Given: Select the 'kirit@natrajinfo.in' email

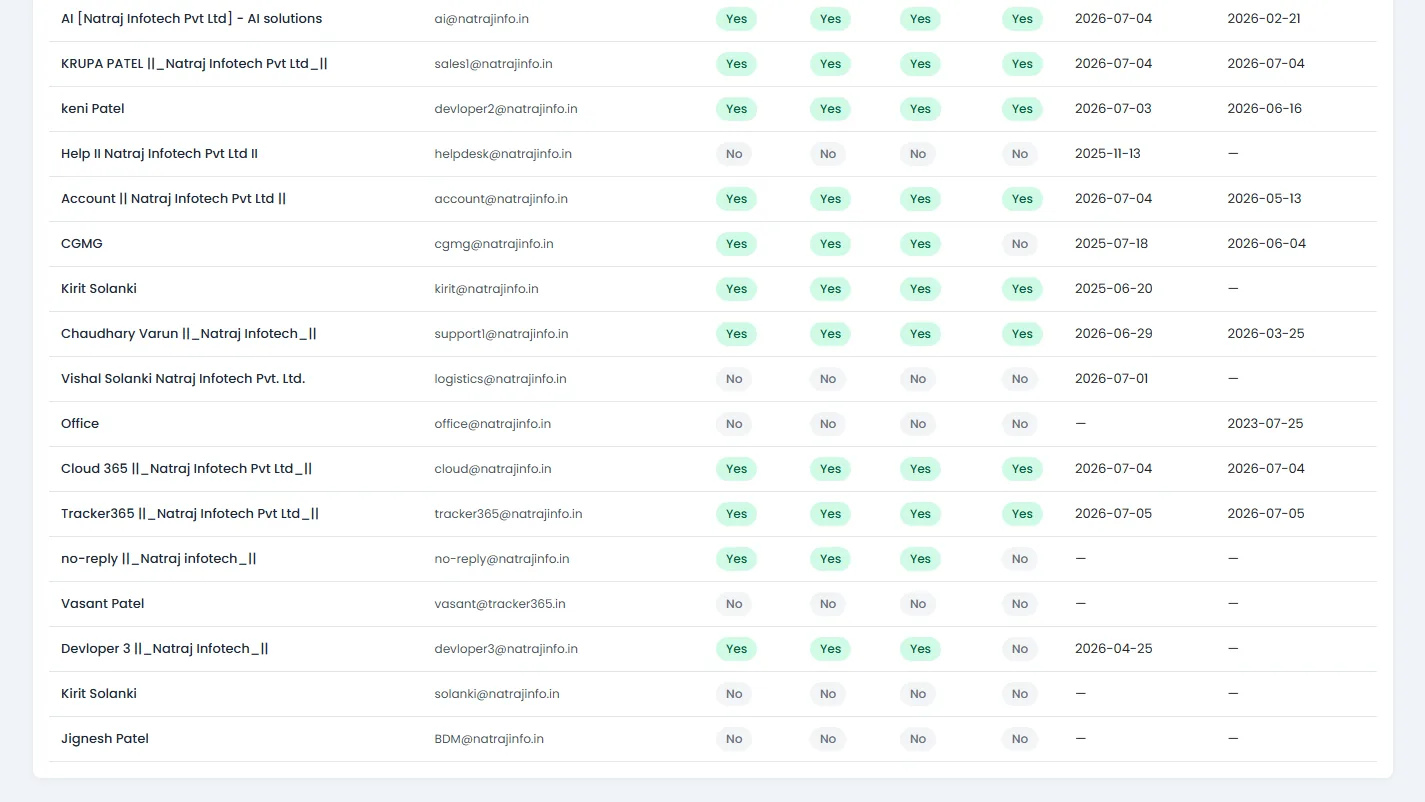Looking at the screenshot, I should click(x=486, y=289).
